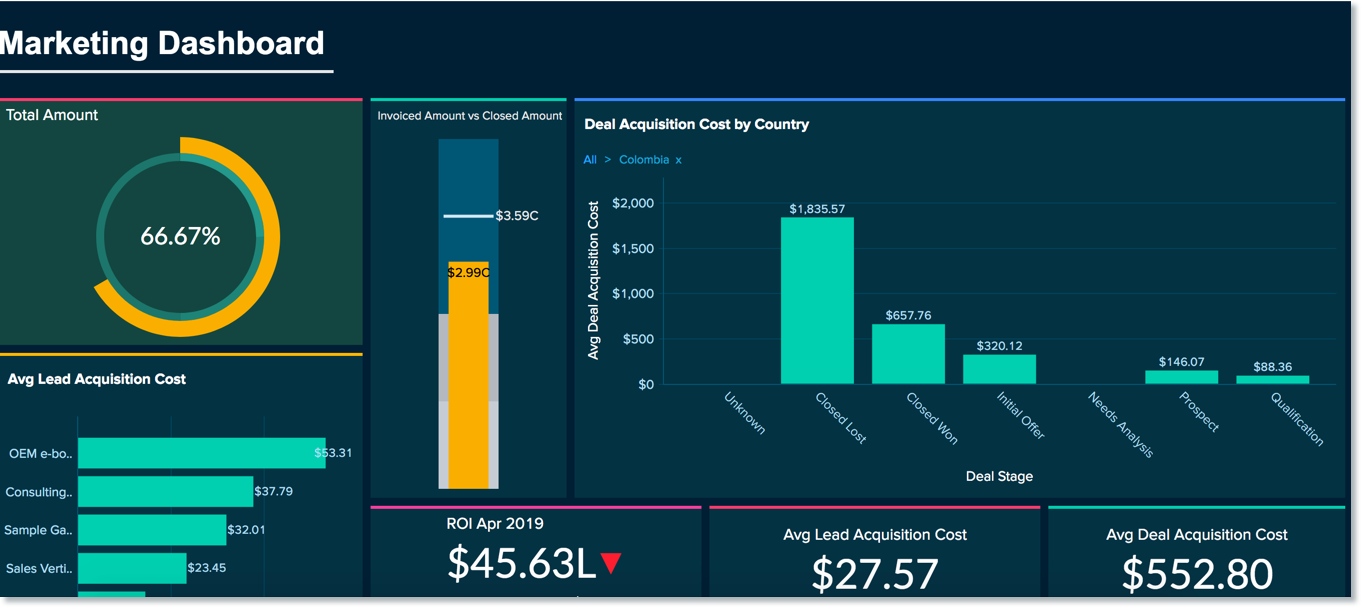Screen dimensions: 1361x607
Task: Select the Prospect bar
Action: (1182, 377)
